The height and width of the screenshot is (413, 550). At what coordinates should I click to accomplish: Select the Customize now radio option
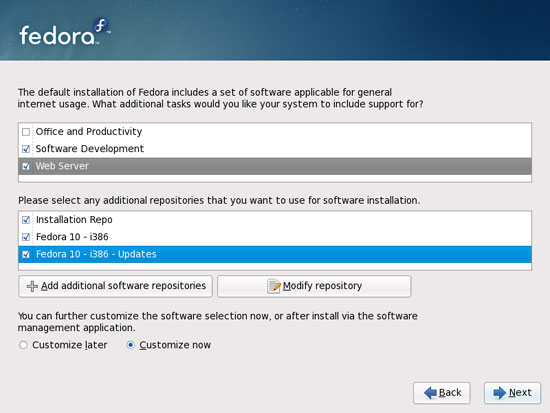(130, 345)
